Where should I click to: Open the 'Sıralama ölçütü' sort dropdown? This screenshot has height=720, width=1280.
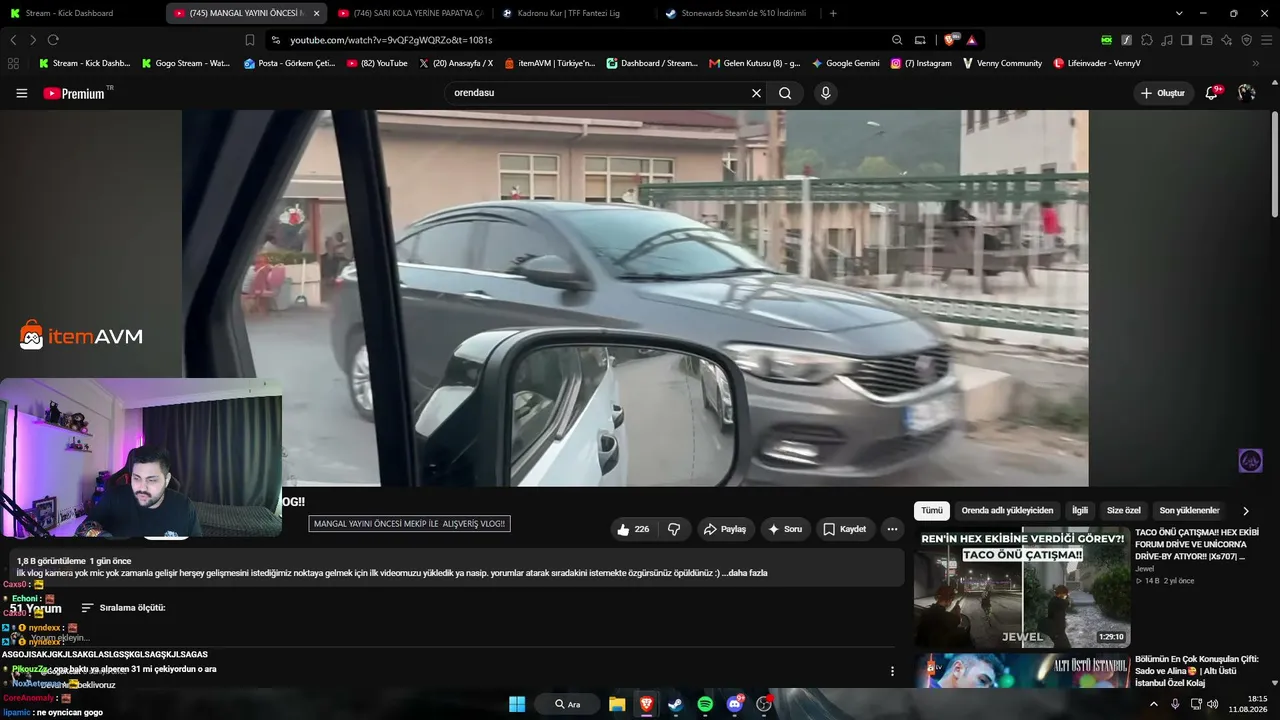coord(123,608)
